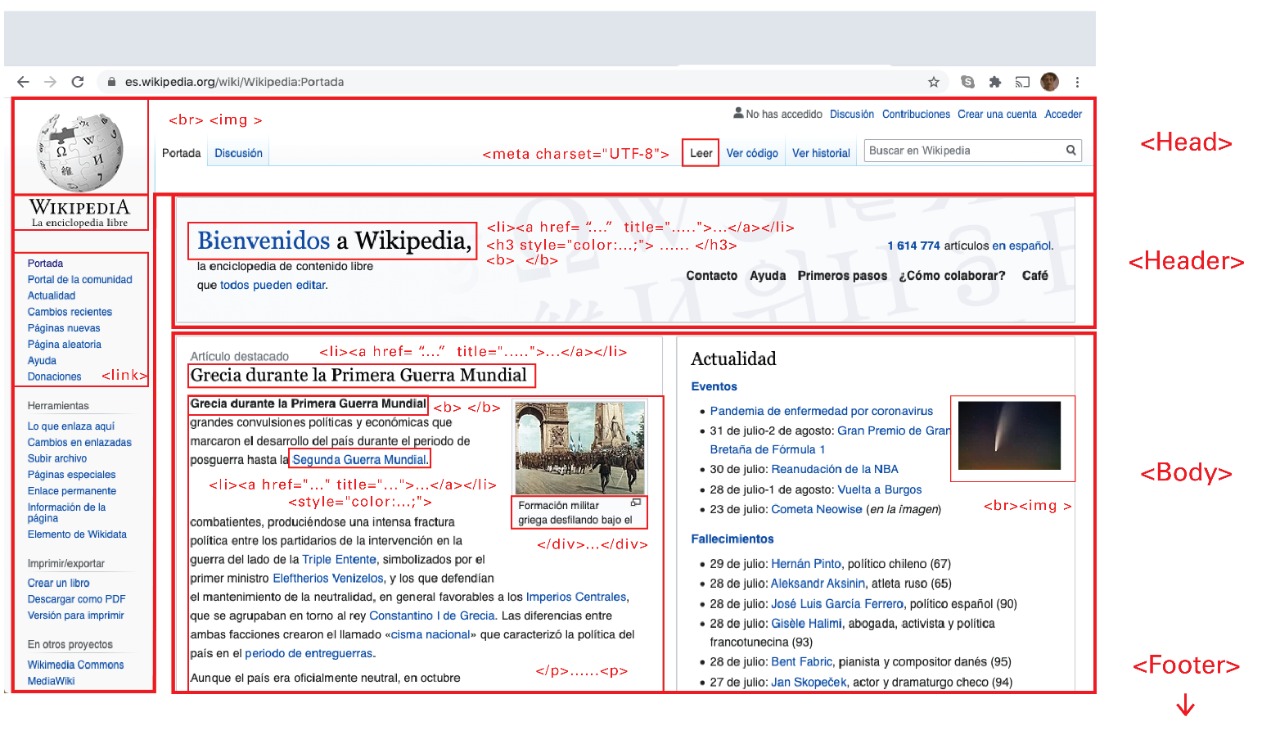The width and height of the screenshot is (1280, 735).
Task: Select the Ver código tab
Action: pos(751,153)
